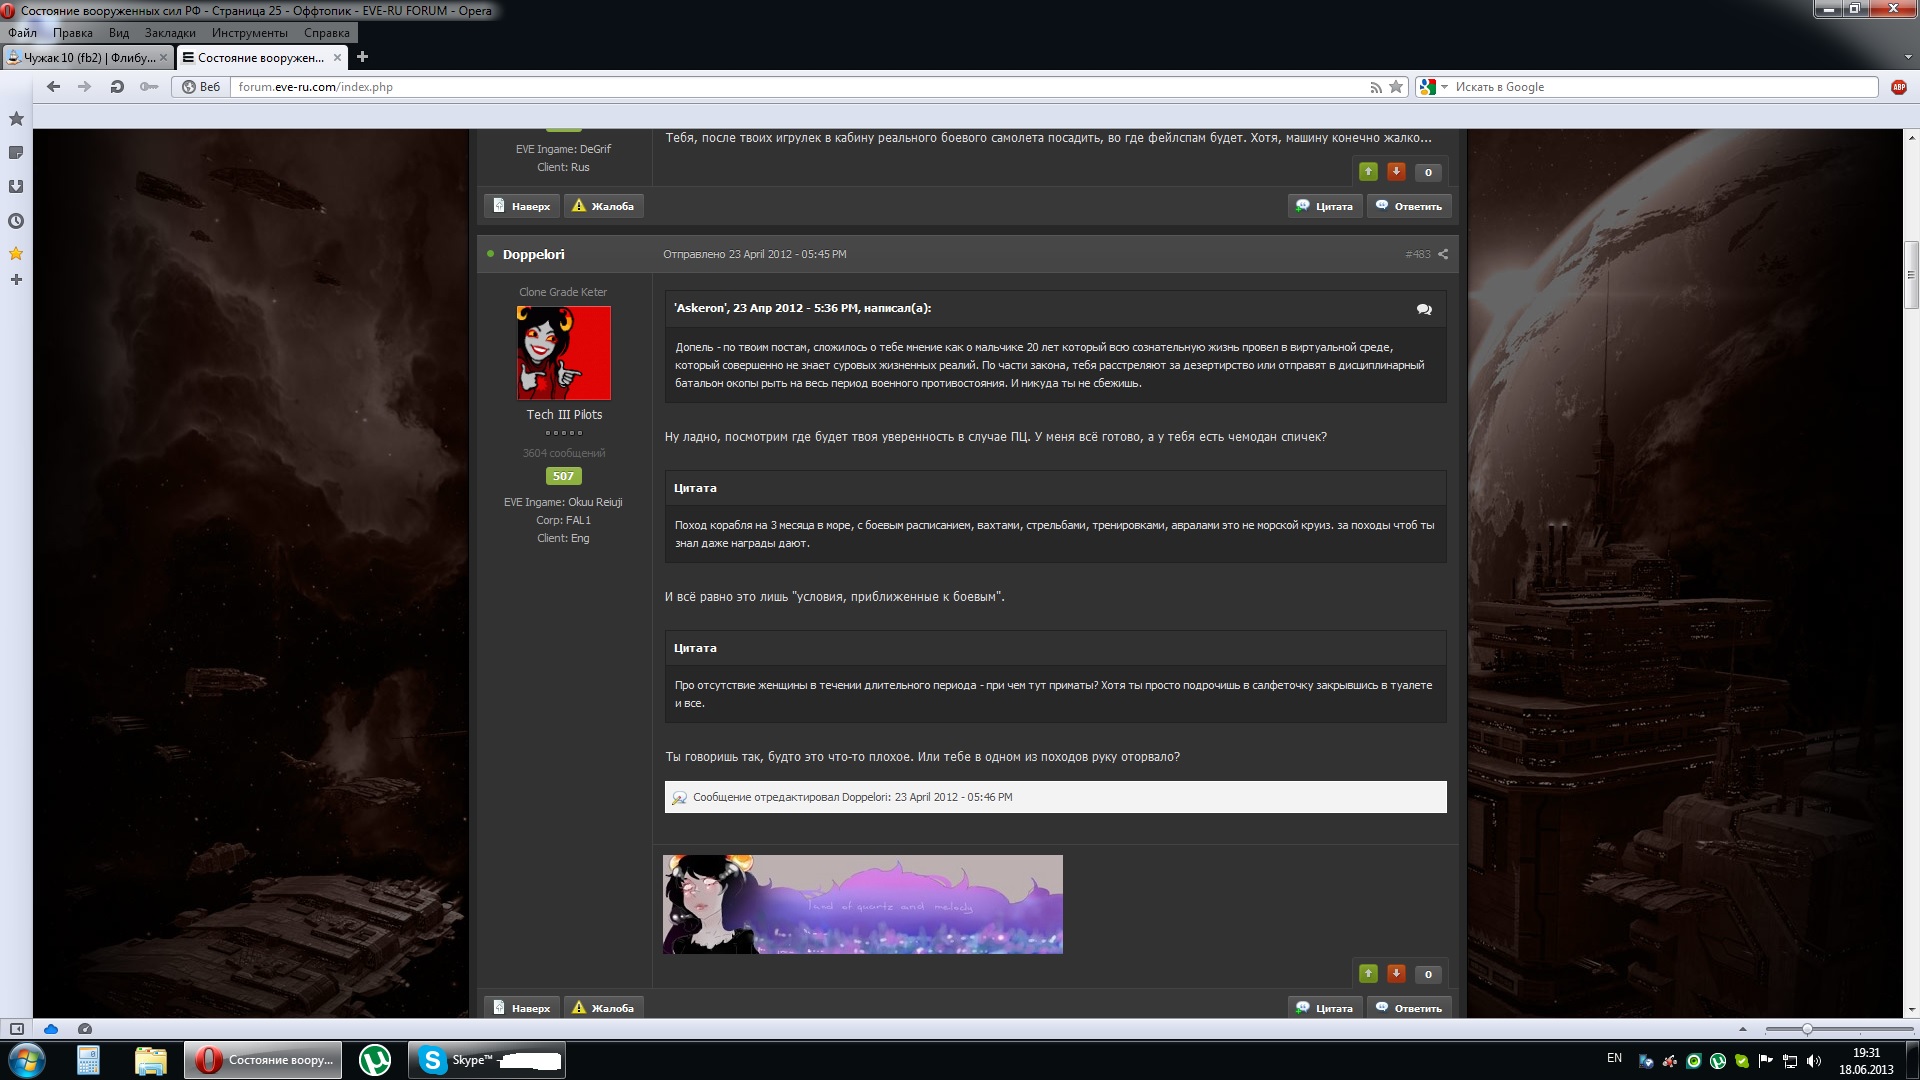Toggle the sidebar panel button at bottom-left
The image size is (1920, 1080).
click(16, 1029)
